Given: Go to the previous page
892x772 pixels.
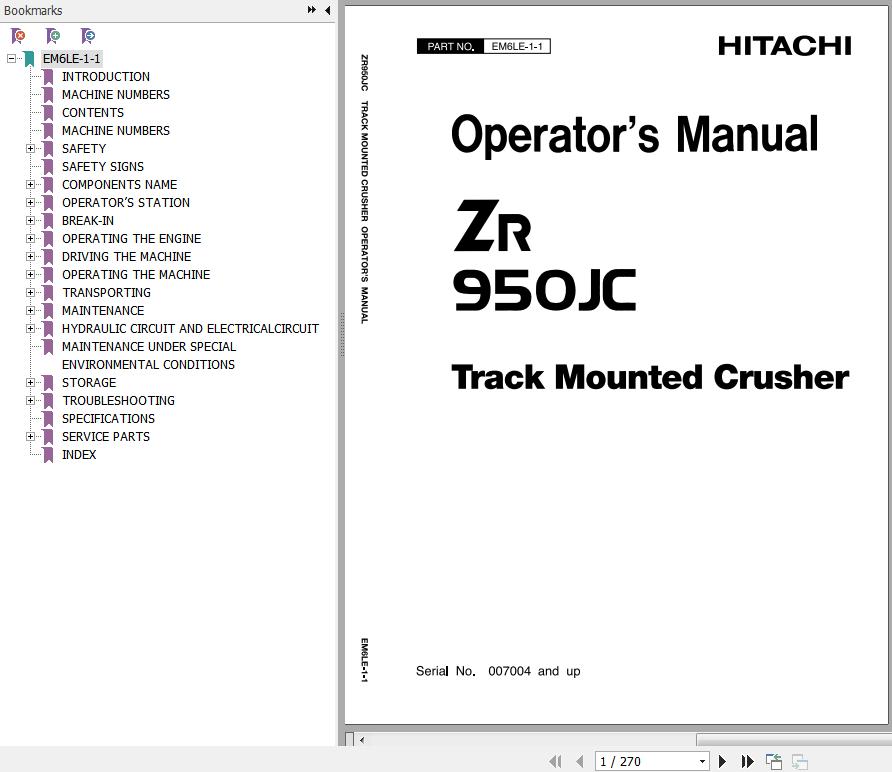Looking at the screenshot, I should pyautogui.click(x=580, y=761).
